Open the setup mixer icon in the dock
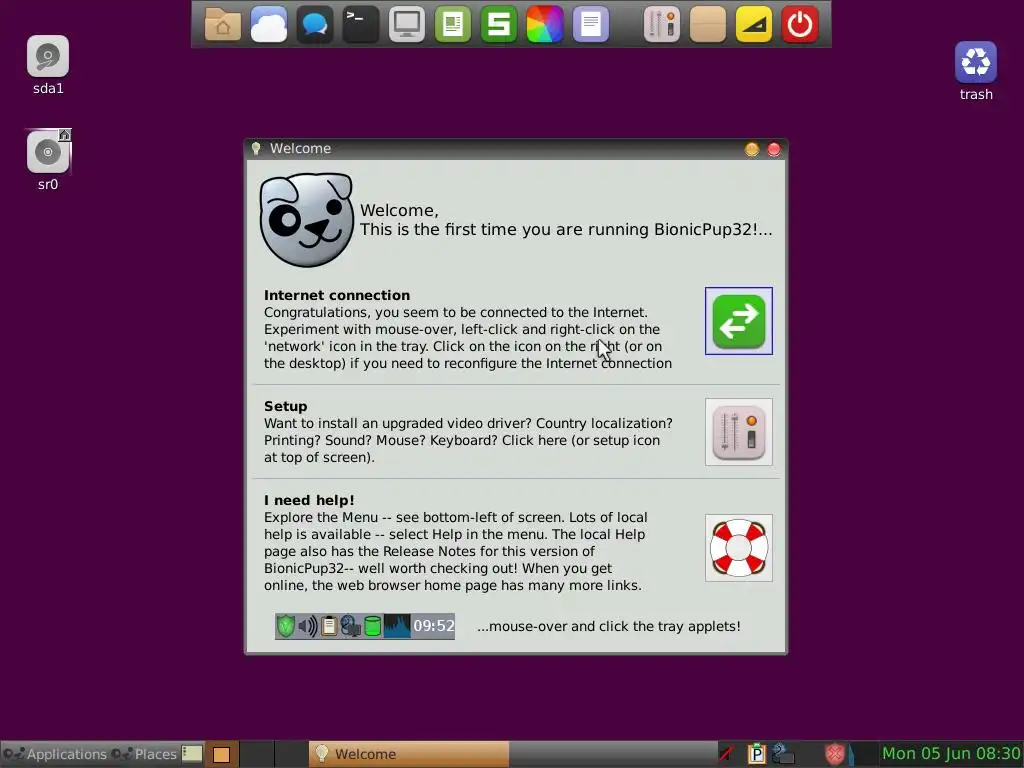Image resolution: width=1024 pixels, height=768 pixels. [662, 25]
